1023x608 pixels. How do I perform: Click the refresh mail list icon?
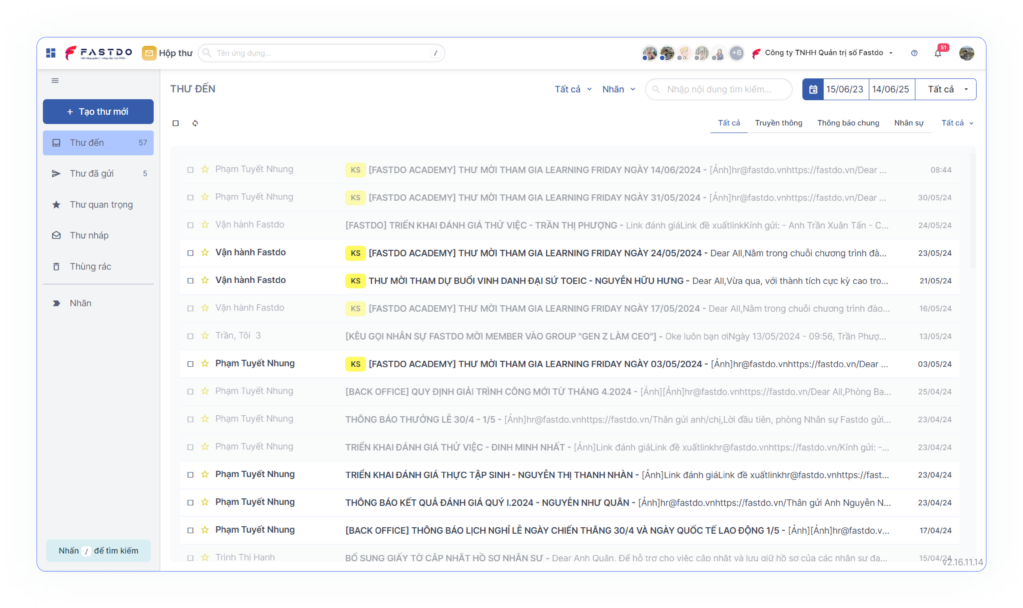click(x=195, y=124)
